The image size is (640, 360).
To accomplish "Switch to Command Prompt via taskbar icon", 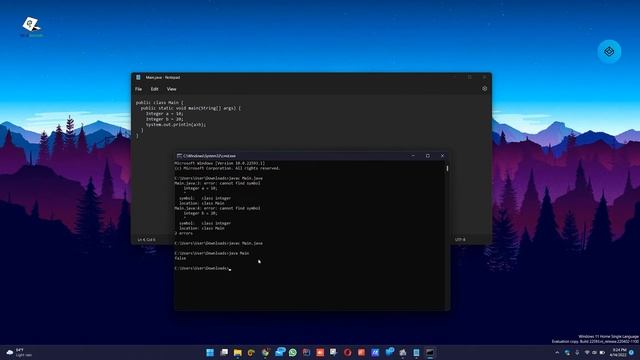I will 430,352.
